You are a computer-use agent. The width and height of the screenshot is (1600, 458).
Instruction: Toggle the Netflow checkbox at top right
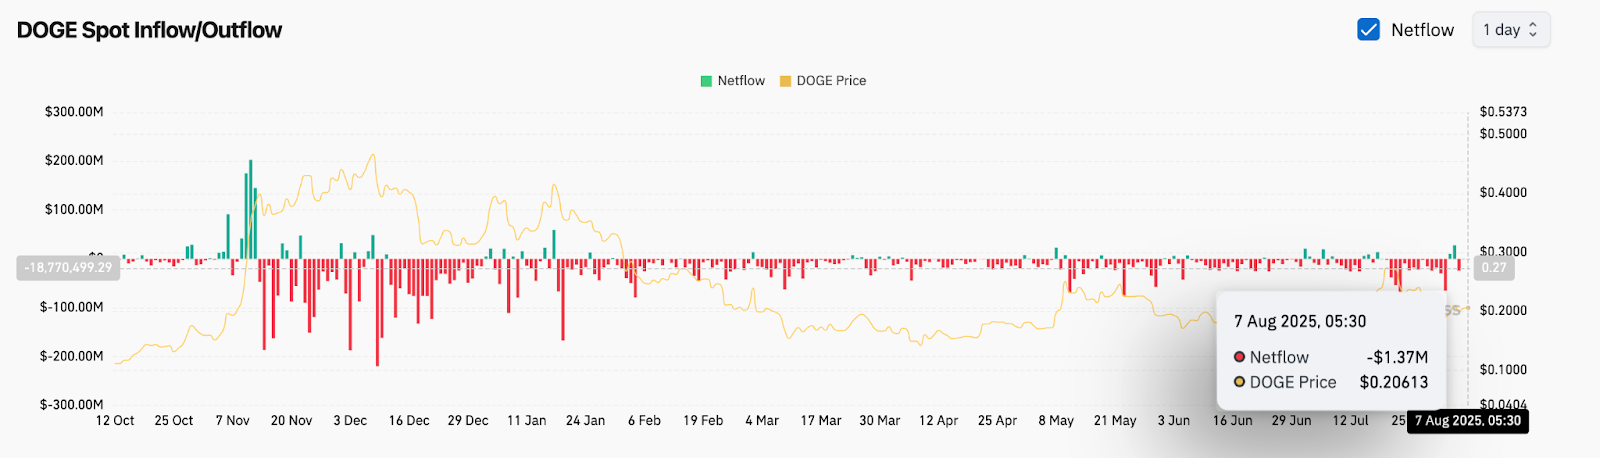[x=1368, y=30]
